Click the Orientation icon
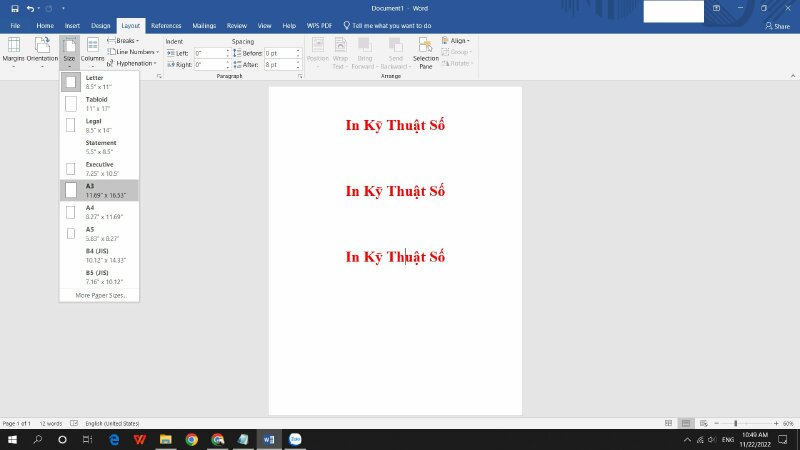This screenshot has width=800, height=450. tap(42, 50)
